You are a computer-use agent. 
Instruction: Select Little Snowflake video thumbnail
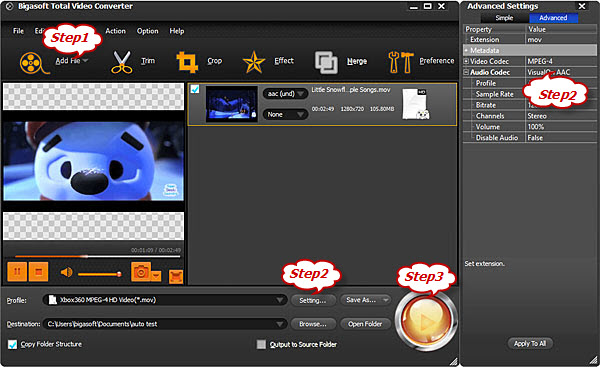pyautogui.click(x=232, y=104)
